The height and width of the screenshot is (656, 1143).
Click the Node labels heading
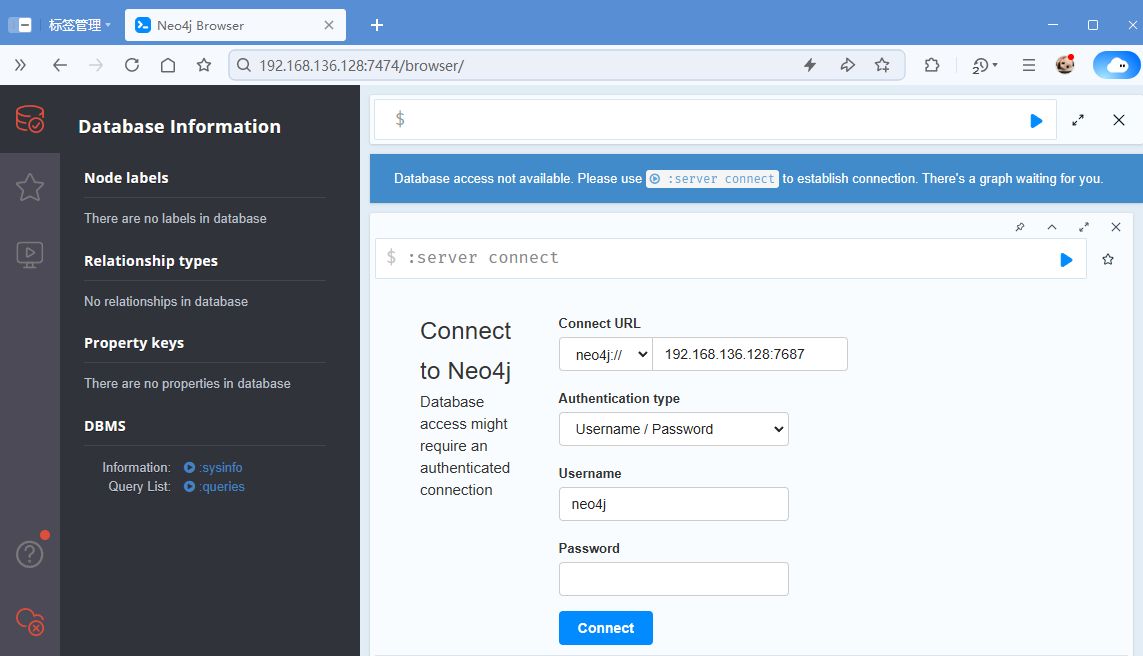click(x=126, y=178)
